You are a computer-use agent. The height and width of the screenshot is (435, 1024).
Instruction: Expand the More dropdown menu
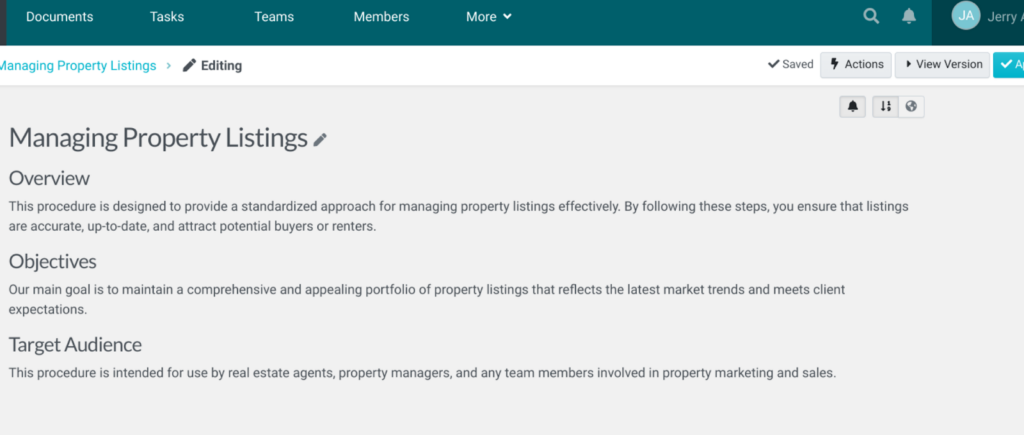tap(488, 17)
